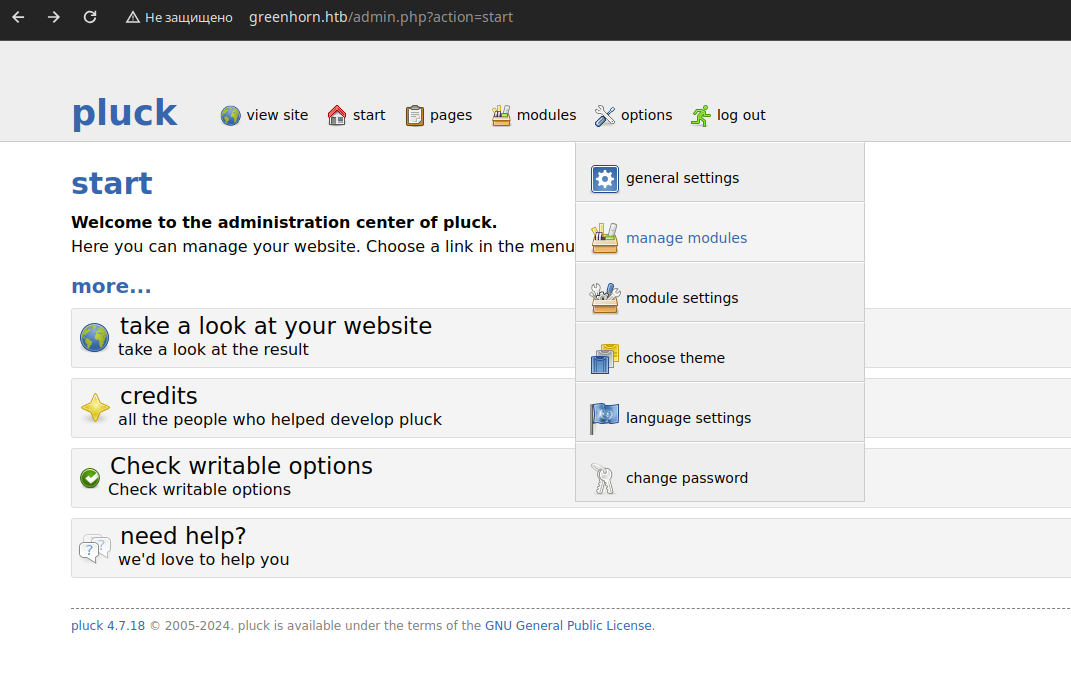Click the 'Here you can manage your website' sentence
This screenshot has height=680, width=1071.
tap(322, 246)
